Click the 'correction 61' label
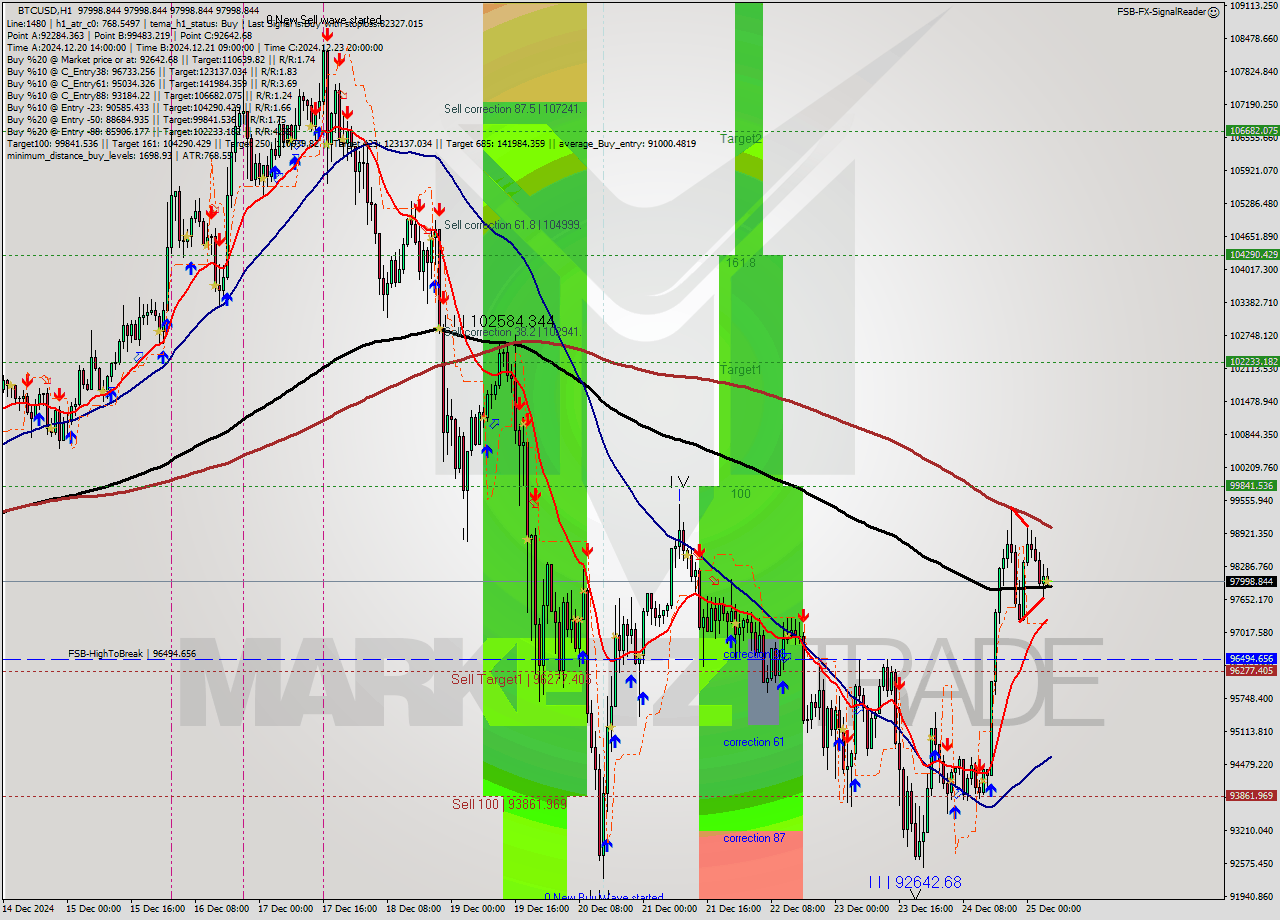This screenshot has height=920, width=1280. [754, 742]
